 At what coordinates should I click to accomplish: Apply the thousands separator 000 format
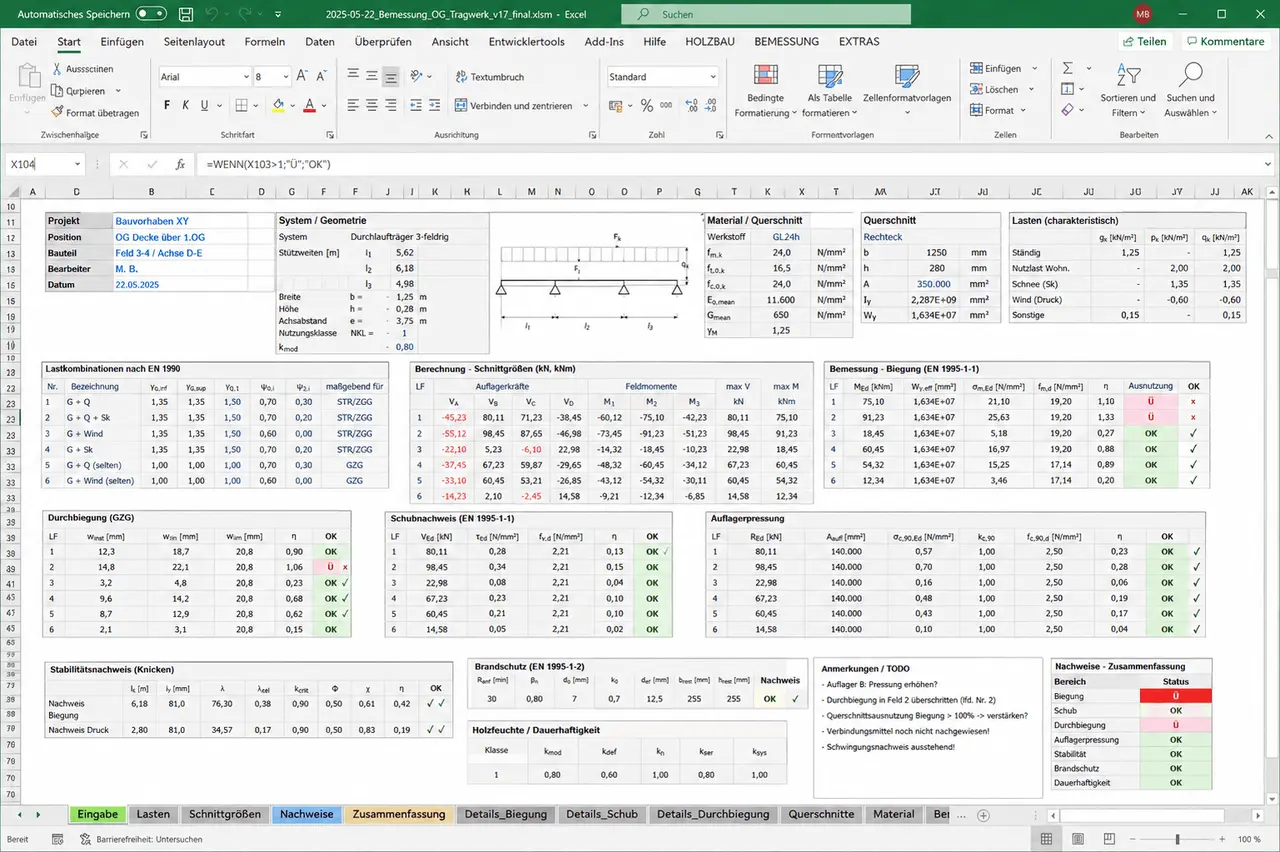click(x=666, y=105)
